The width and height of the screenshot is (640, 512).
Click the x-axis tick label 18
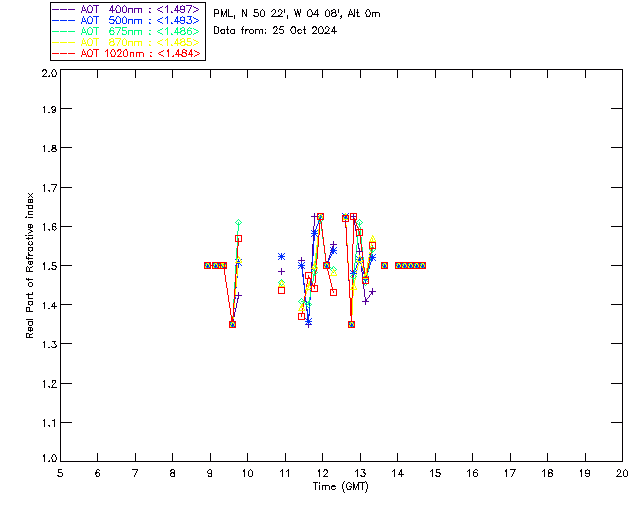click(x=547, y=473)
